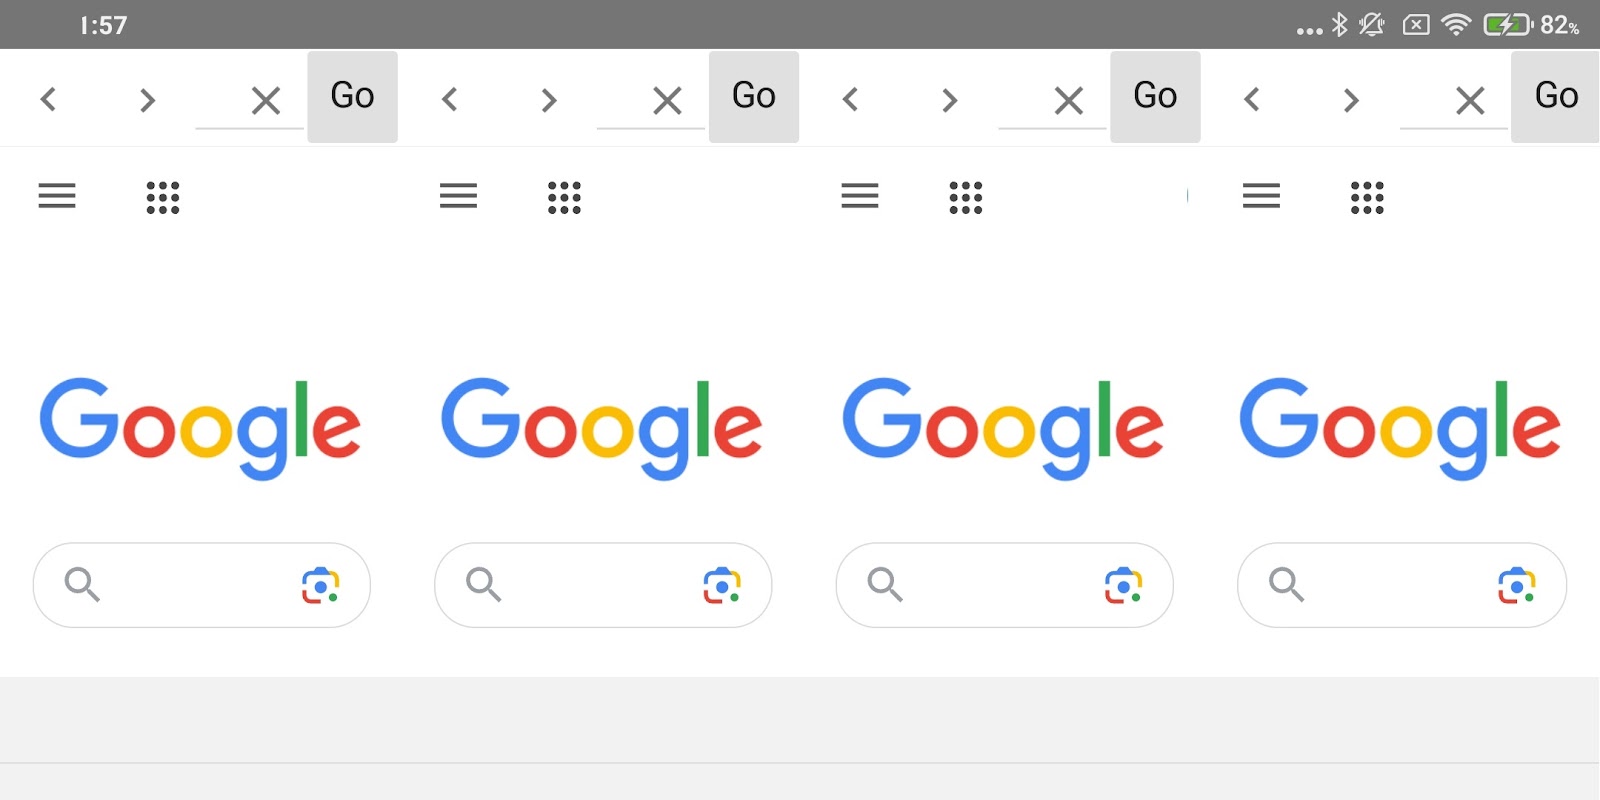Viewport: 1600px width, 800px height.
Task: Open Google apps grid in the rightmost pane
Action: point(1367,197)
